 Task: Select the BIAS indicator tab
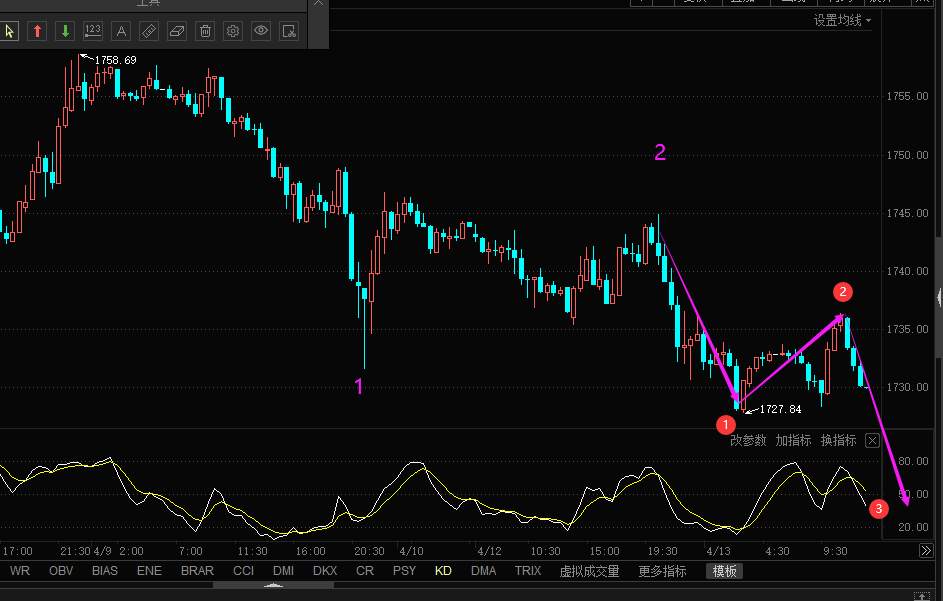pos(105,571)
